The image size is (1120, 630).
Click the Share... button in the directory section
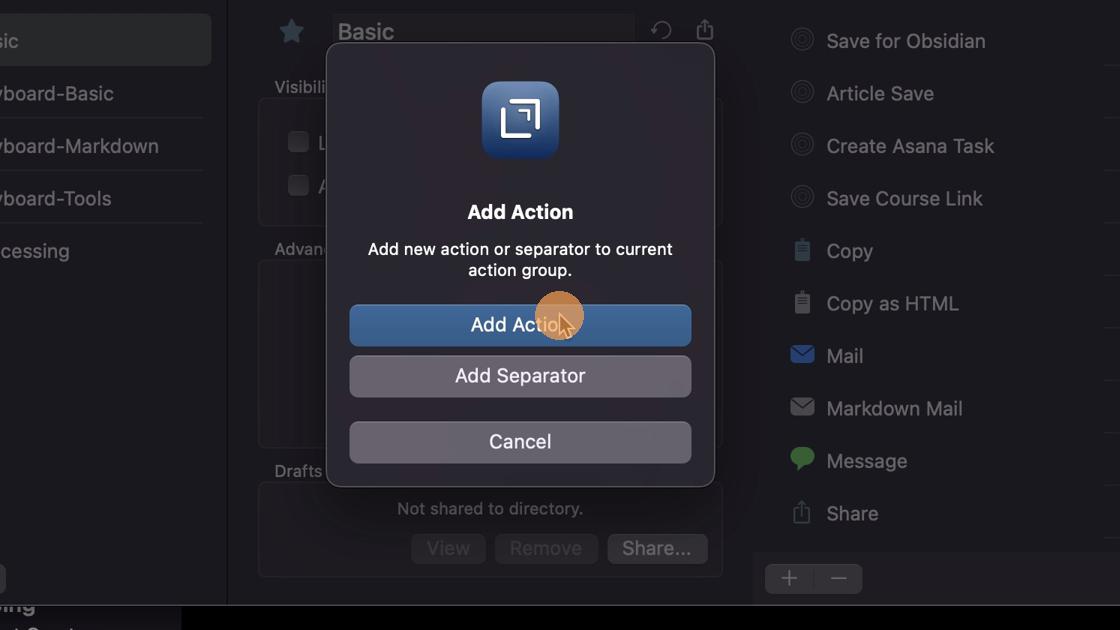pos(657,549)
